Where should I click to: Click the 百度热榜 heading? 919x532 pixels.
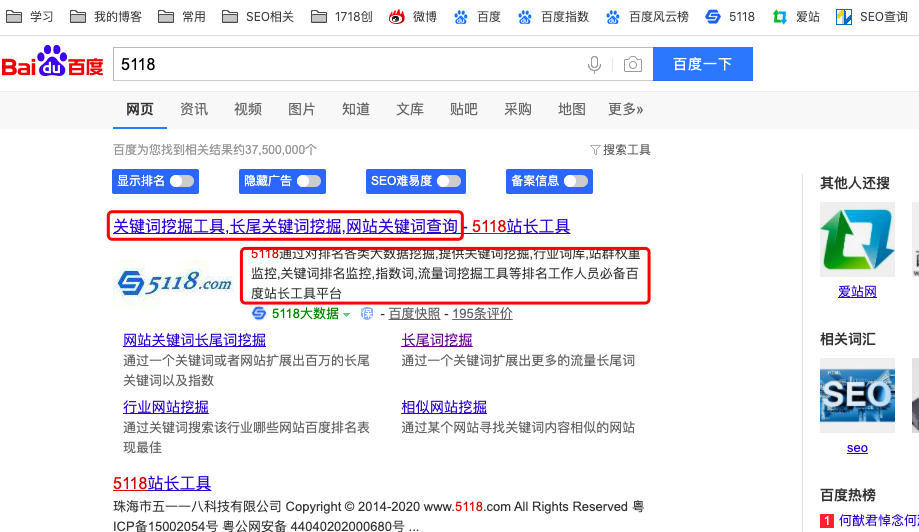point(847,495)
